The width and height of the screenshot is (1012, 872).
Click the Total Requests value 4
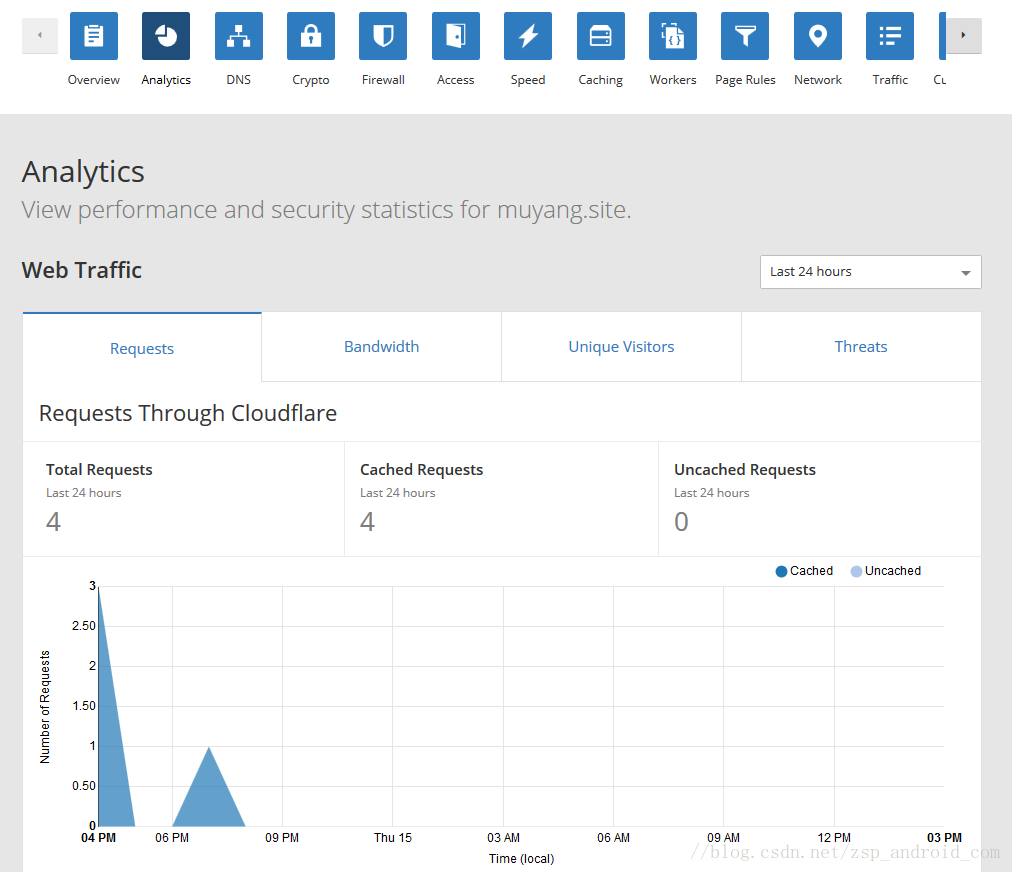(x=54, y=522)
